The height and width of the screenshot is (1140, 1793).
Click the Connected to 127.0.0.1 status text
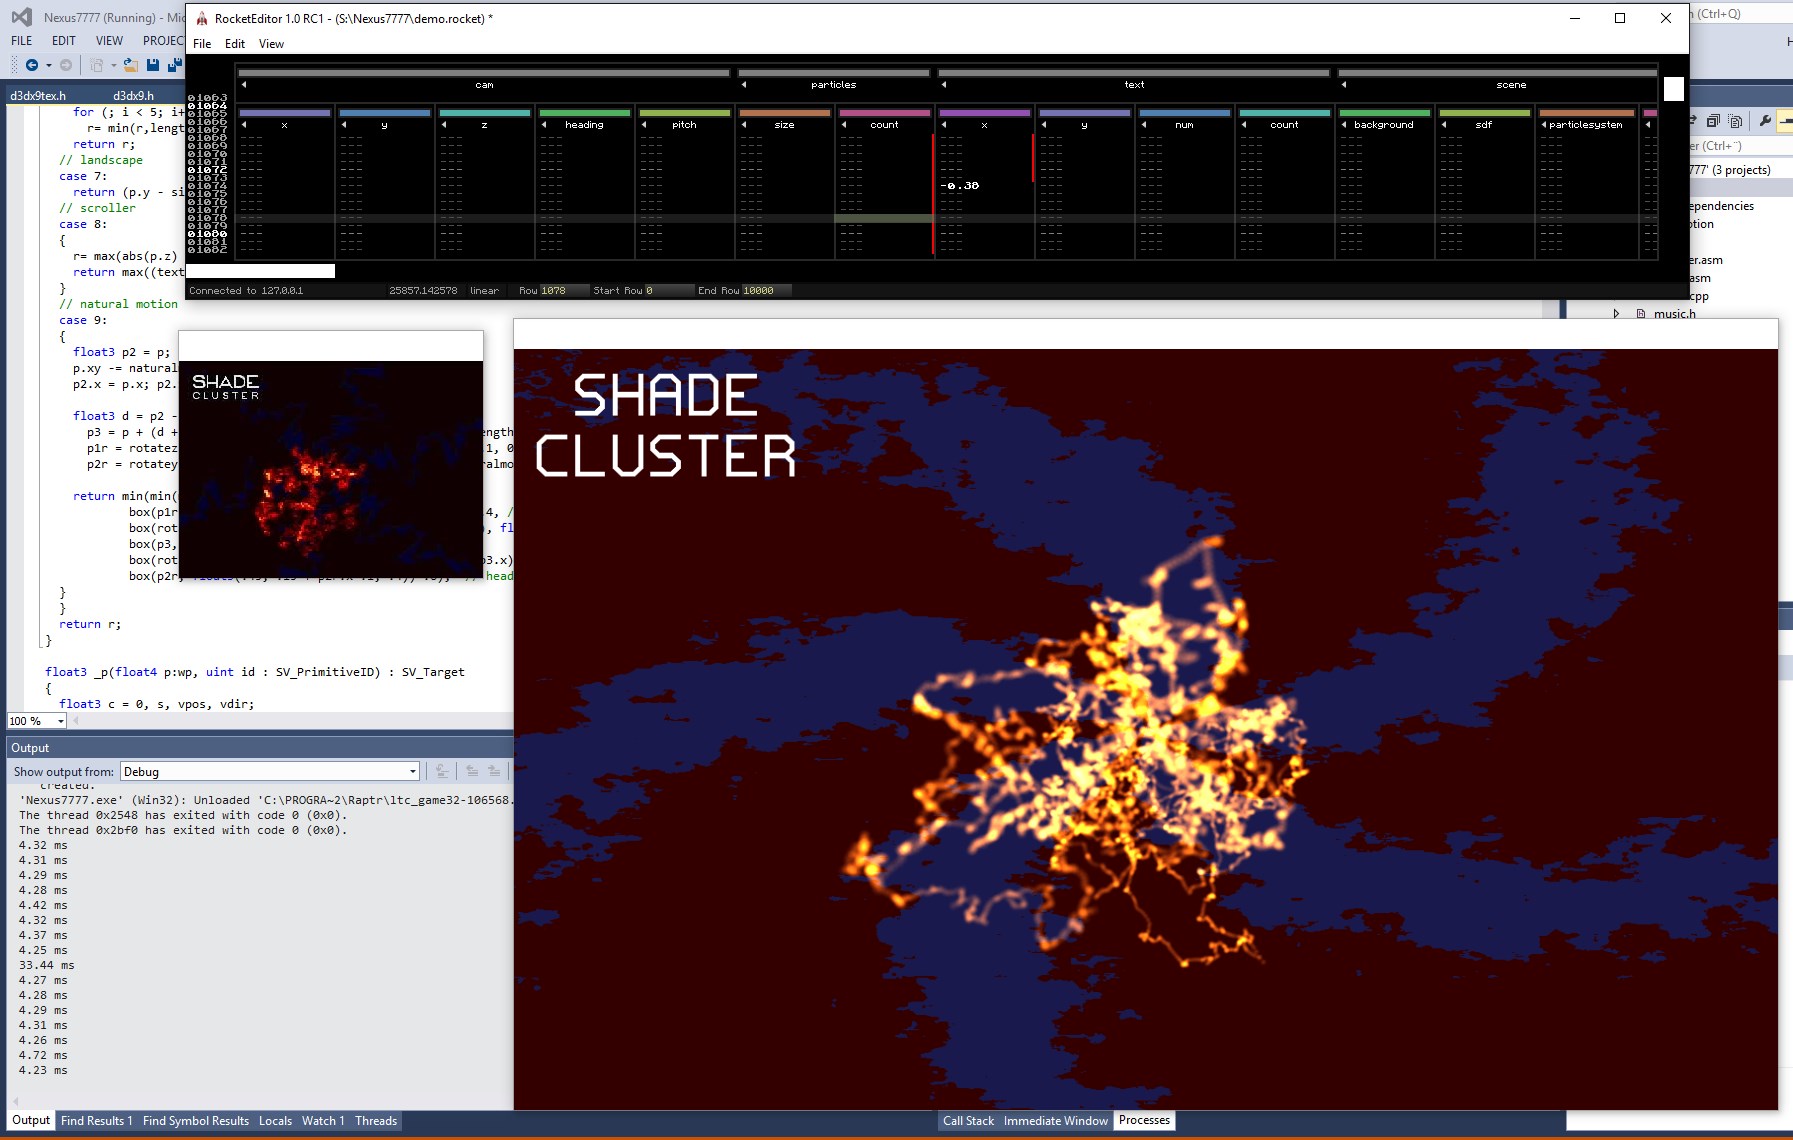coord(246,291)
